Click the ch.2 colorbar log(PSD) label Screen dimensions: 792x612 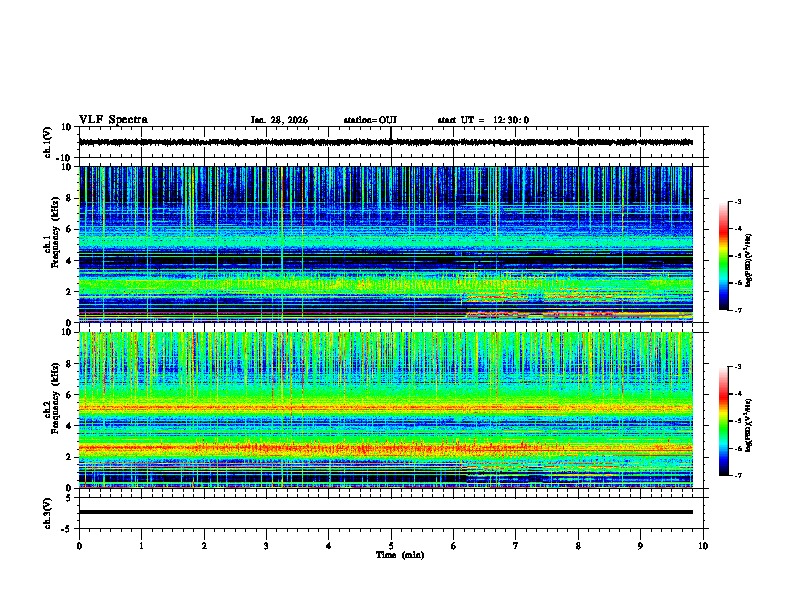pos(749,425)
